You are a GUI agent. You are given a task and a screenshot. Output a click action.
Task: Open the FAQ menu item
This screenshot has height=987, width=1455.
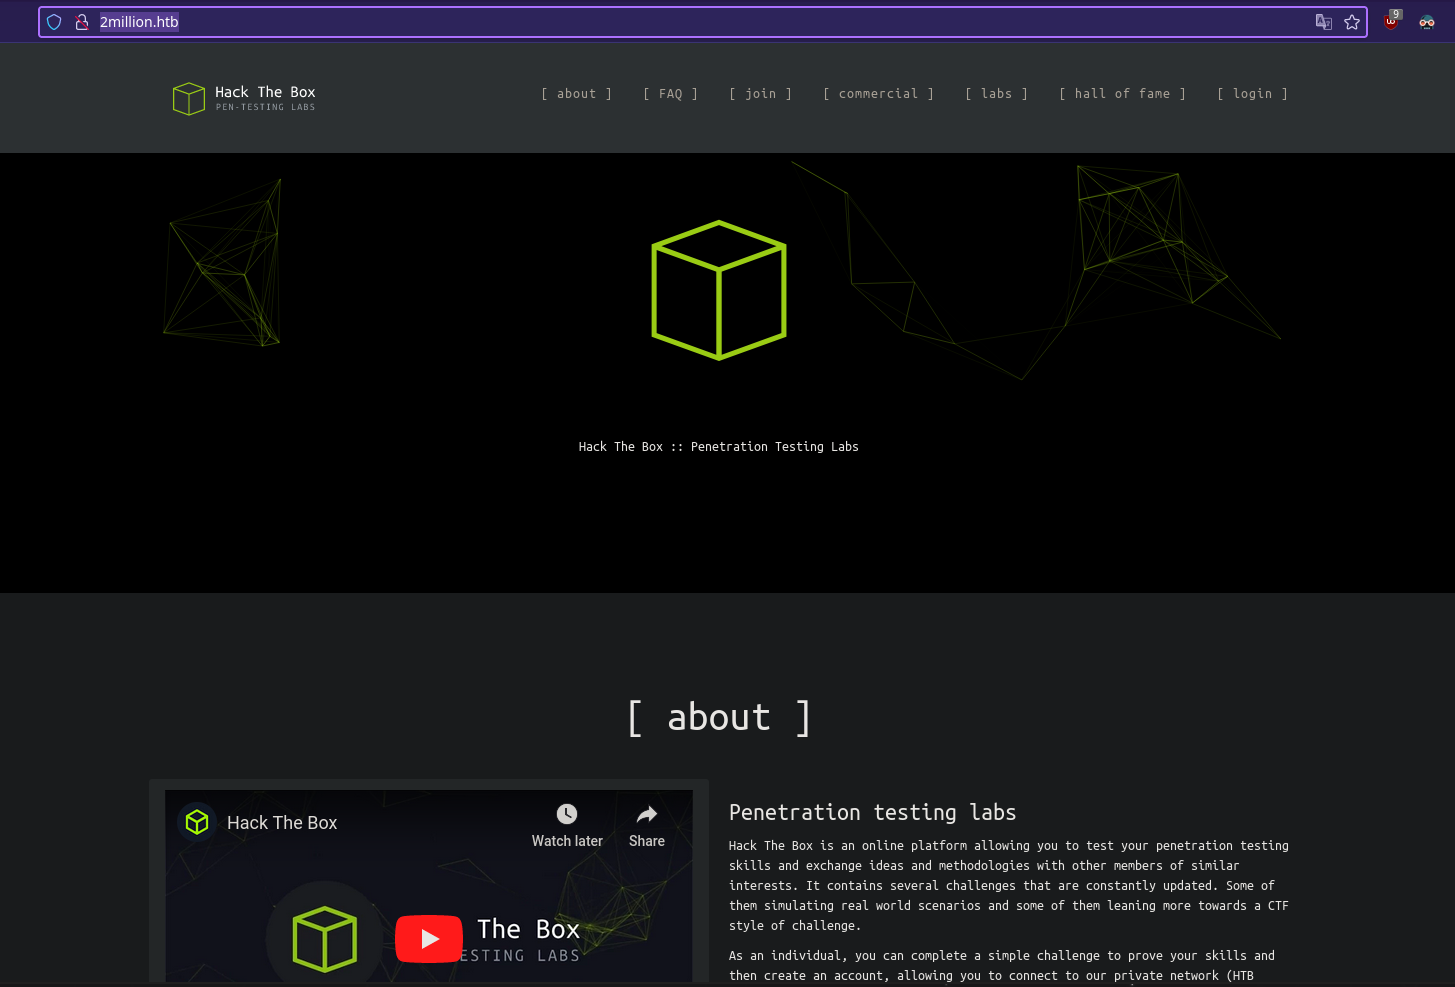point(670,94)
